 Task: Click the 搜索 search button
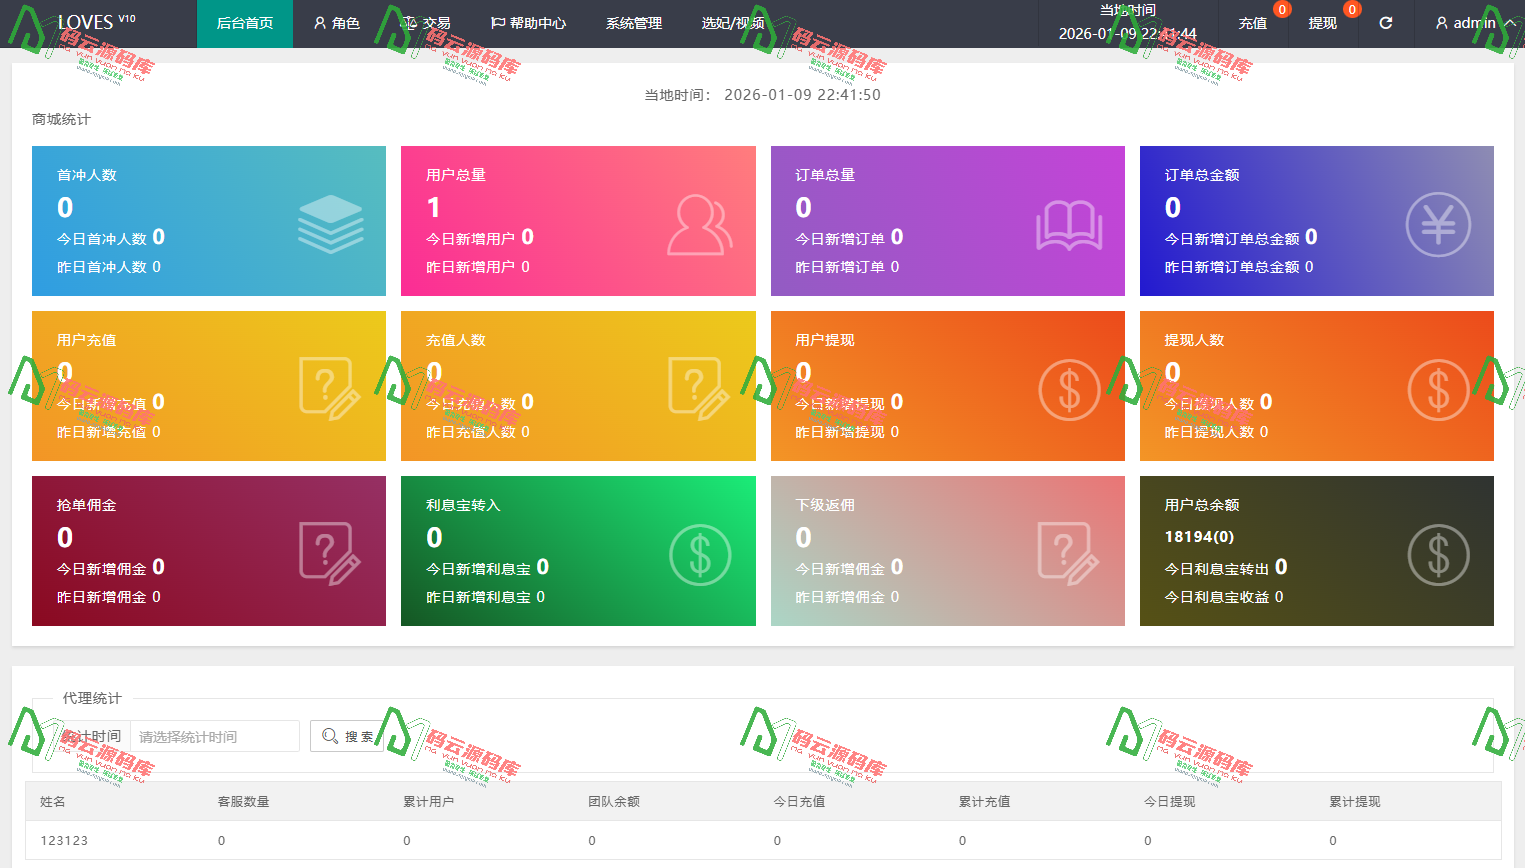(x=348, y=736)
